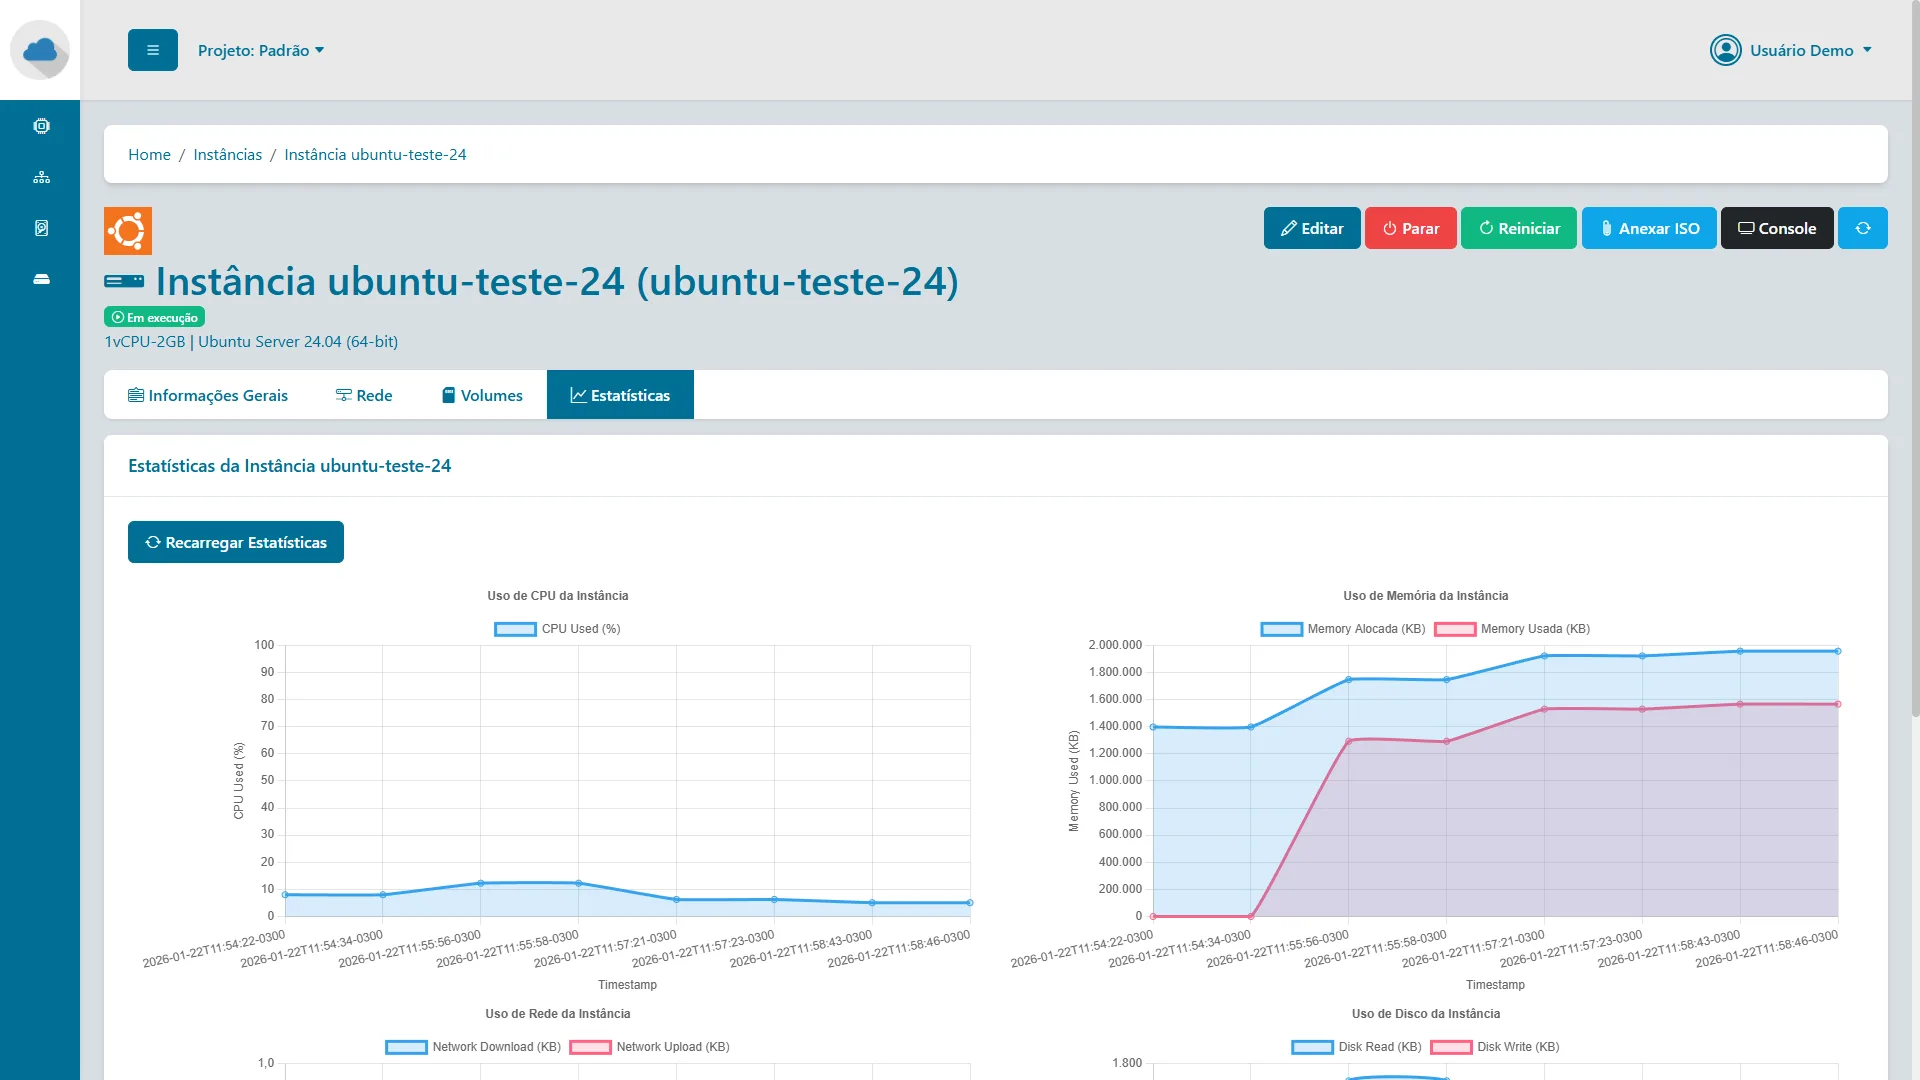Viewport: 1920px width, 1080px height.
Task: Click the refresh icon next to Console
Action: [x=1863, y=228]
